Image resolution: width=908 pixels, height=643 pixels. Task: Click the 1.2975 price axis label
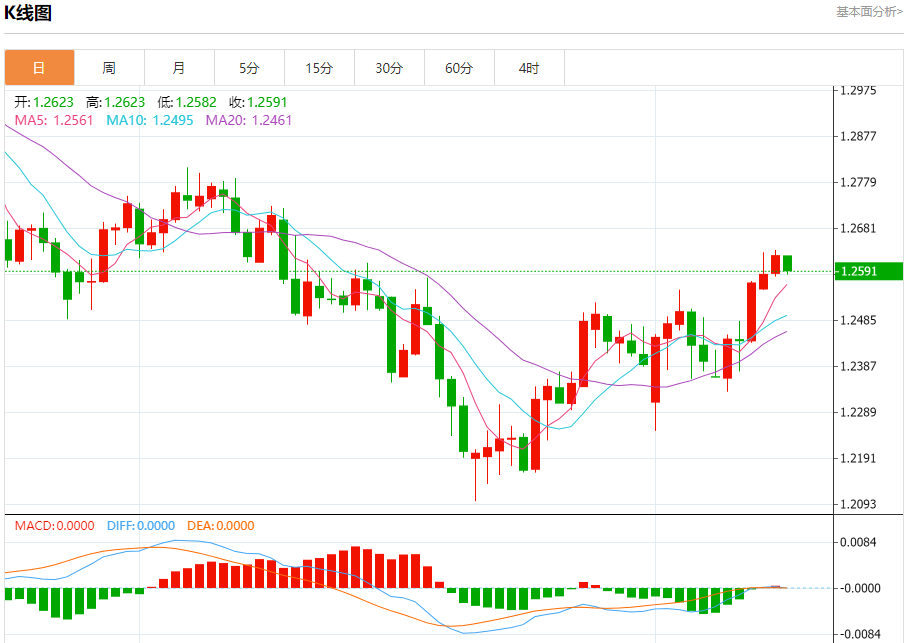tap(858, 90)
